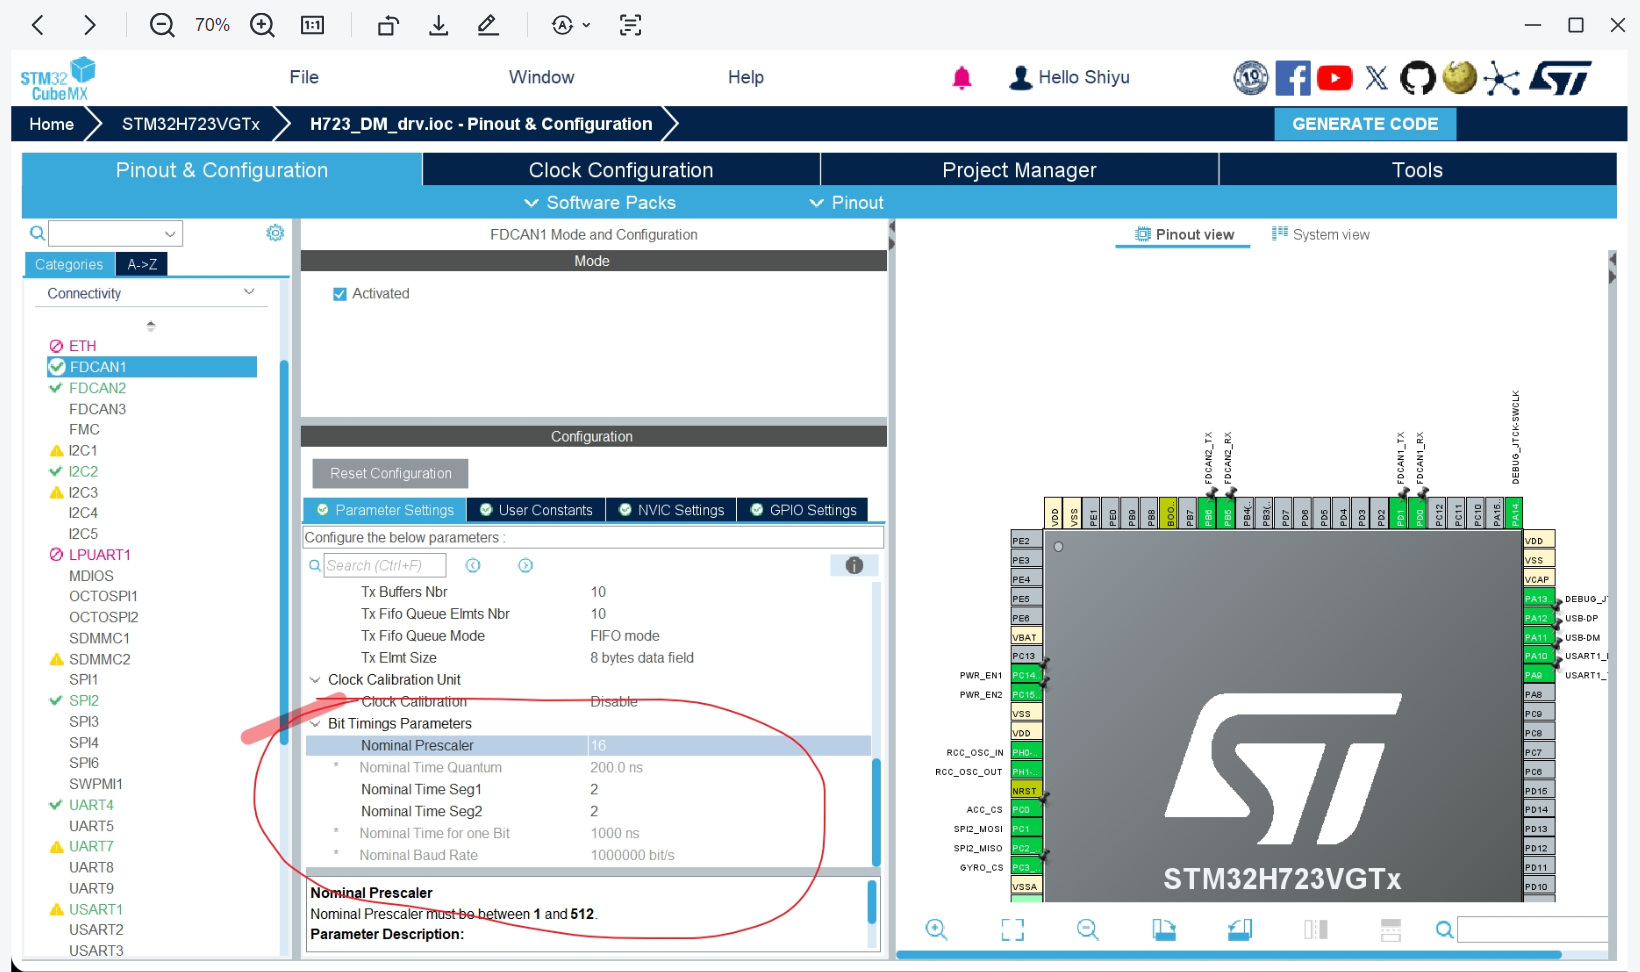Open the peripheral search dropdown
This screenshot has width=1640, height=972.
(x=170, y=234)
